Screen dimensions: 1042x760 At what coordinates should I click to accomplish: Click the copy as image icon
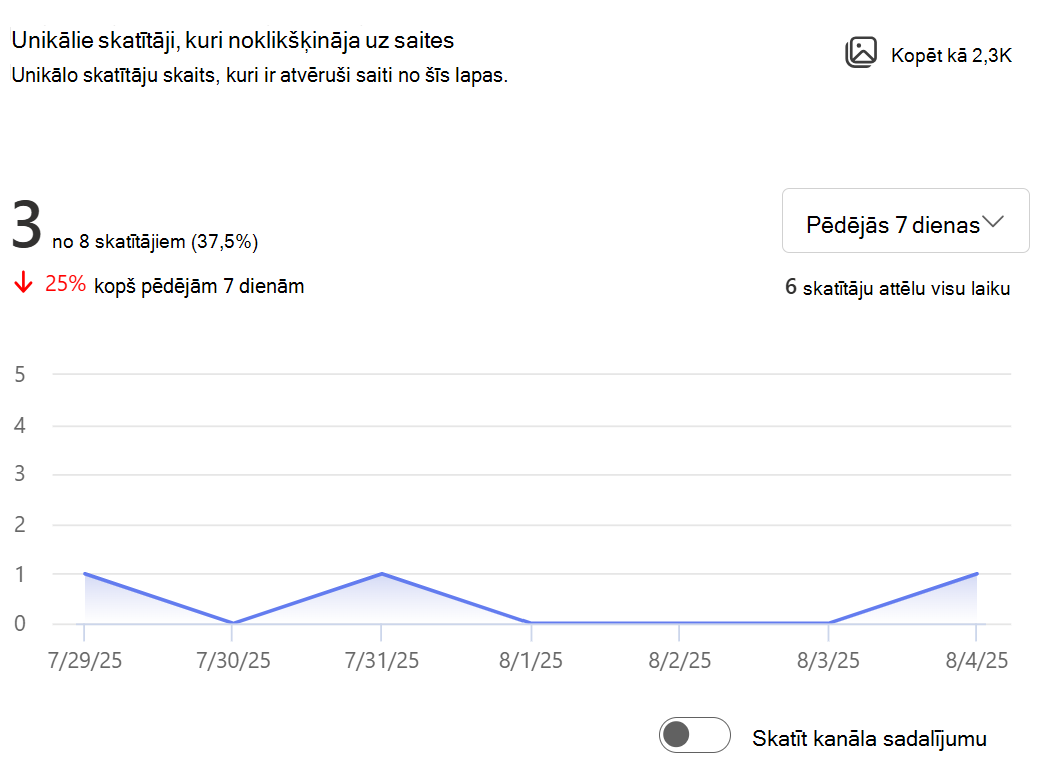[861, 52]
